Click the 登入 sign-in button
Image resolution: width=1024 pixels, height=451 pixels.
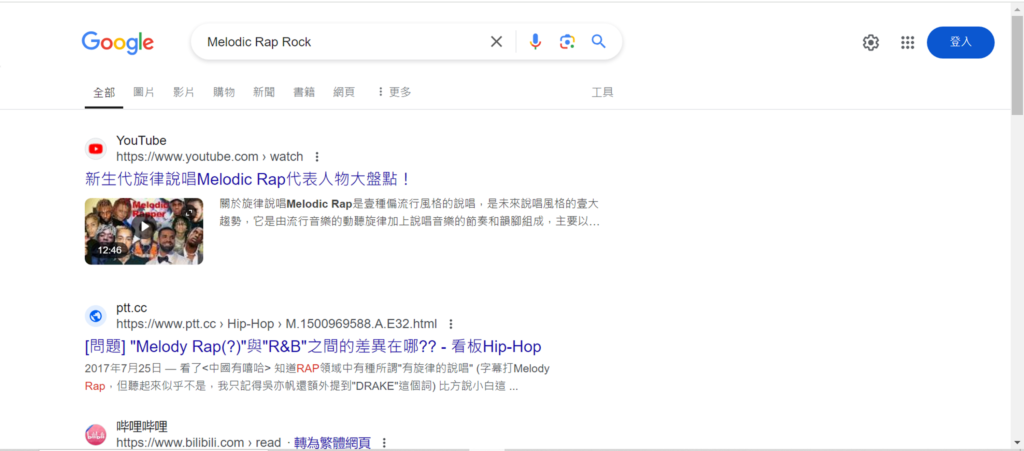pyautogui.click(x=960, y=42)
